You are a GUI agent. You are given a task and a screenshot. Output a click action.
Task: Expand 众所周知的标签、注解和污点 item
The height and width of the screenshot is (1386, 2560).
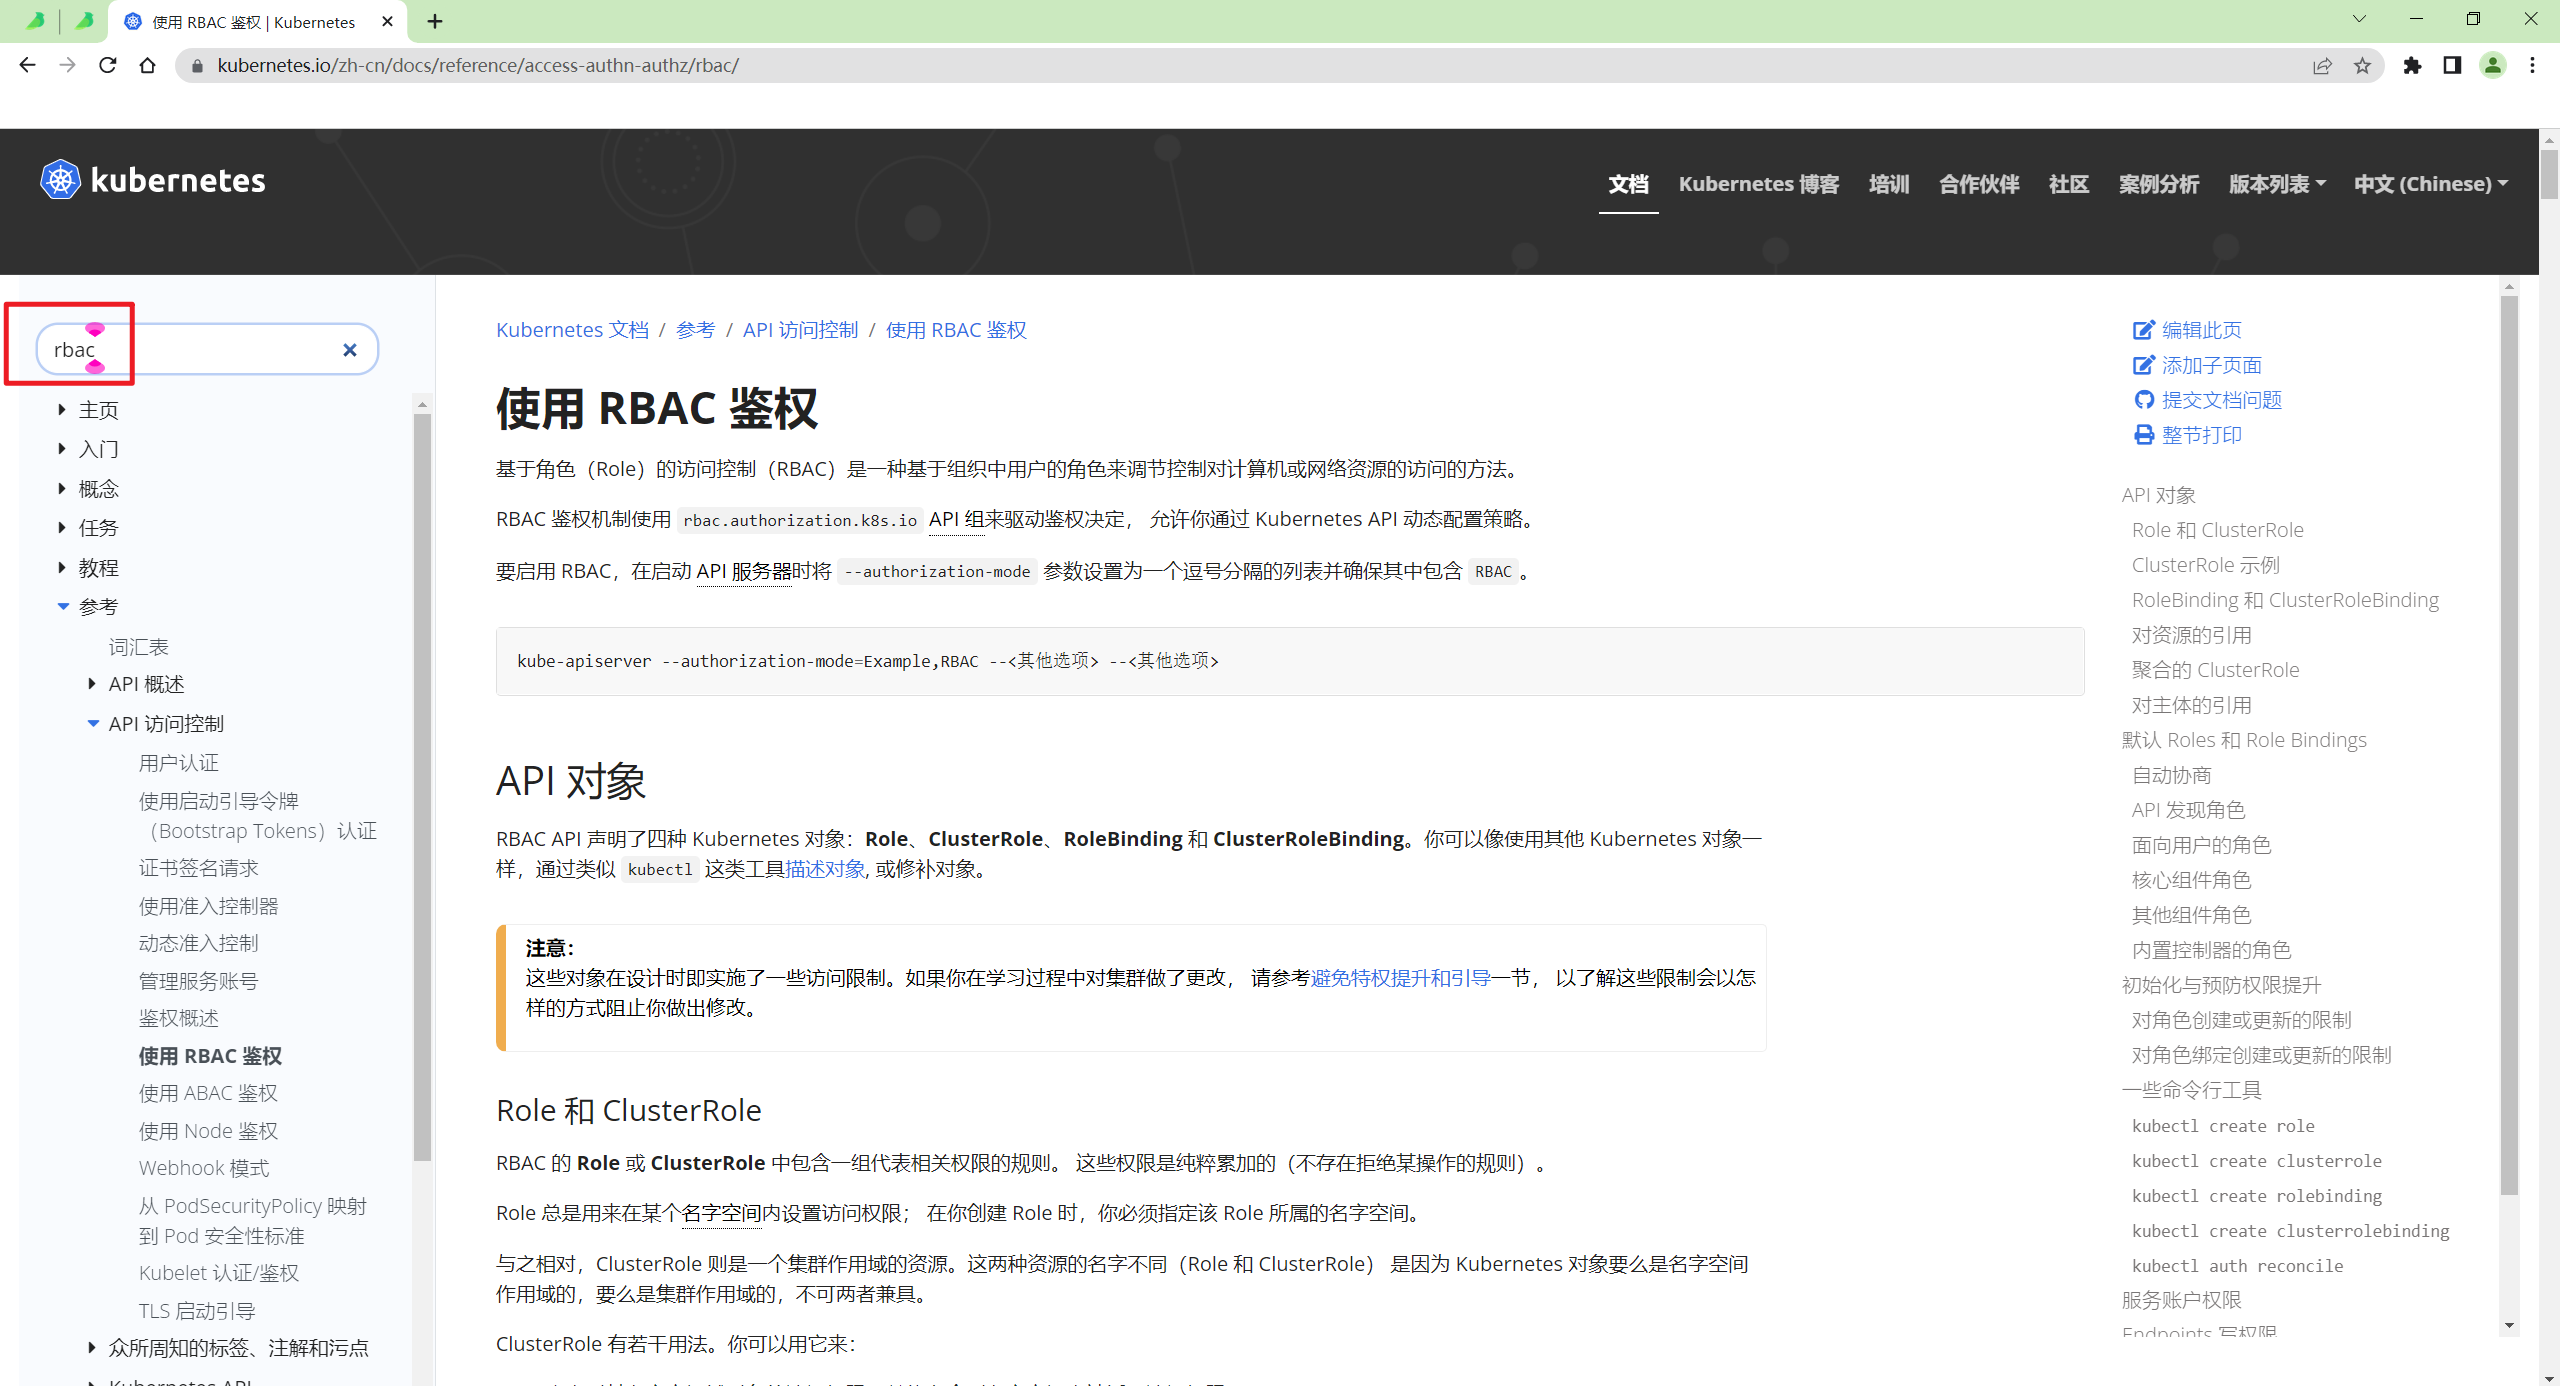pyautogui.click(x=92, y=1348)
